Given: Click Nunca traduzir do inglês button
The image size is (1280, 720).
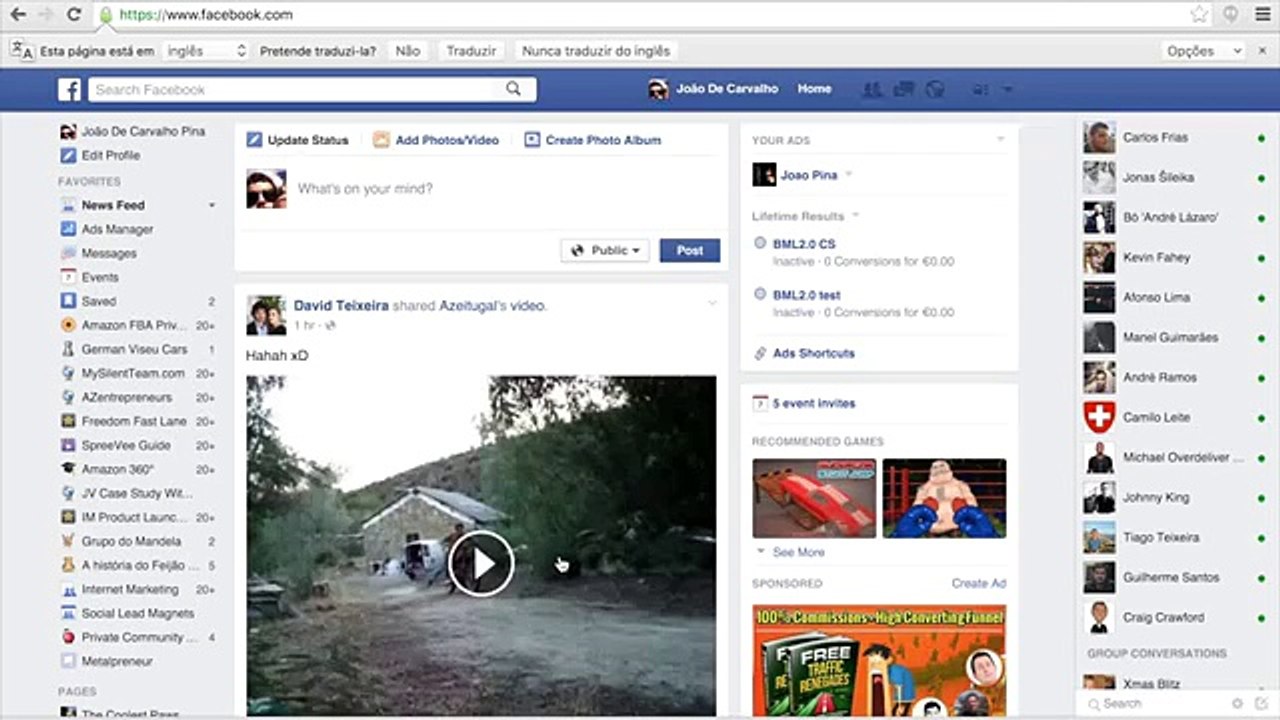Looking at the screenshot, I should click(596, 51).
